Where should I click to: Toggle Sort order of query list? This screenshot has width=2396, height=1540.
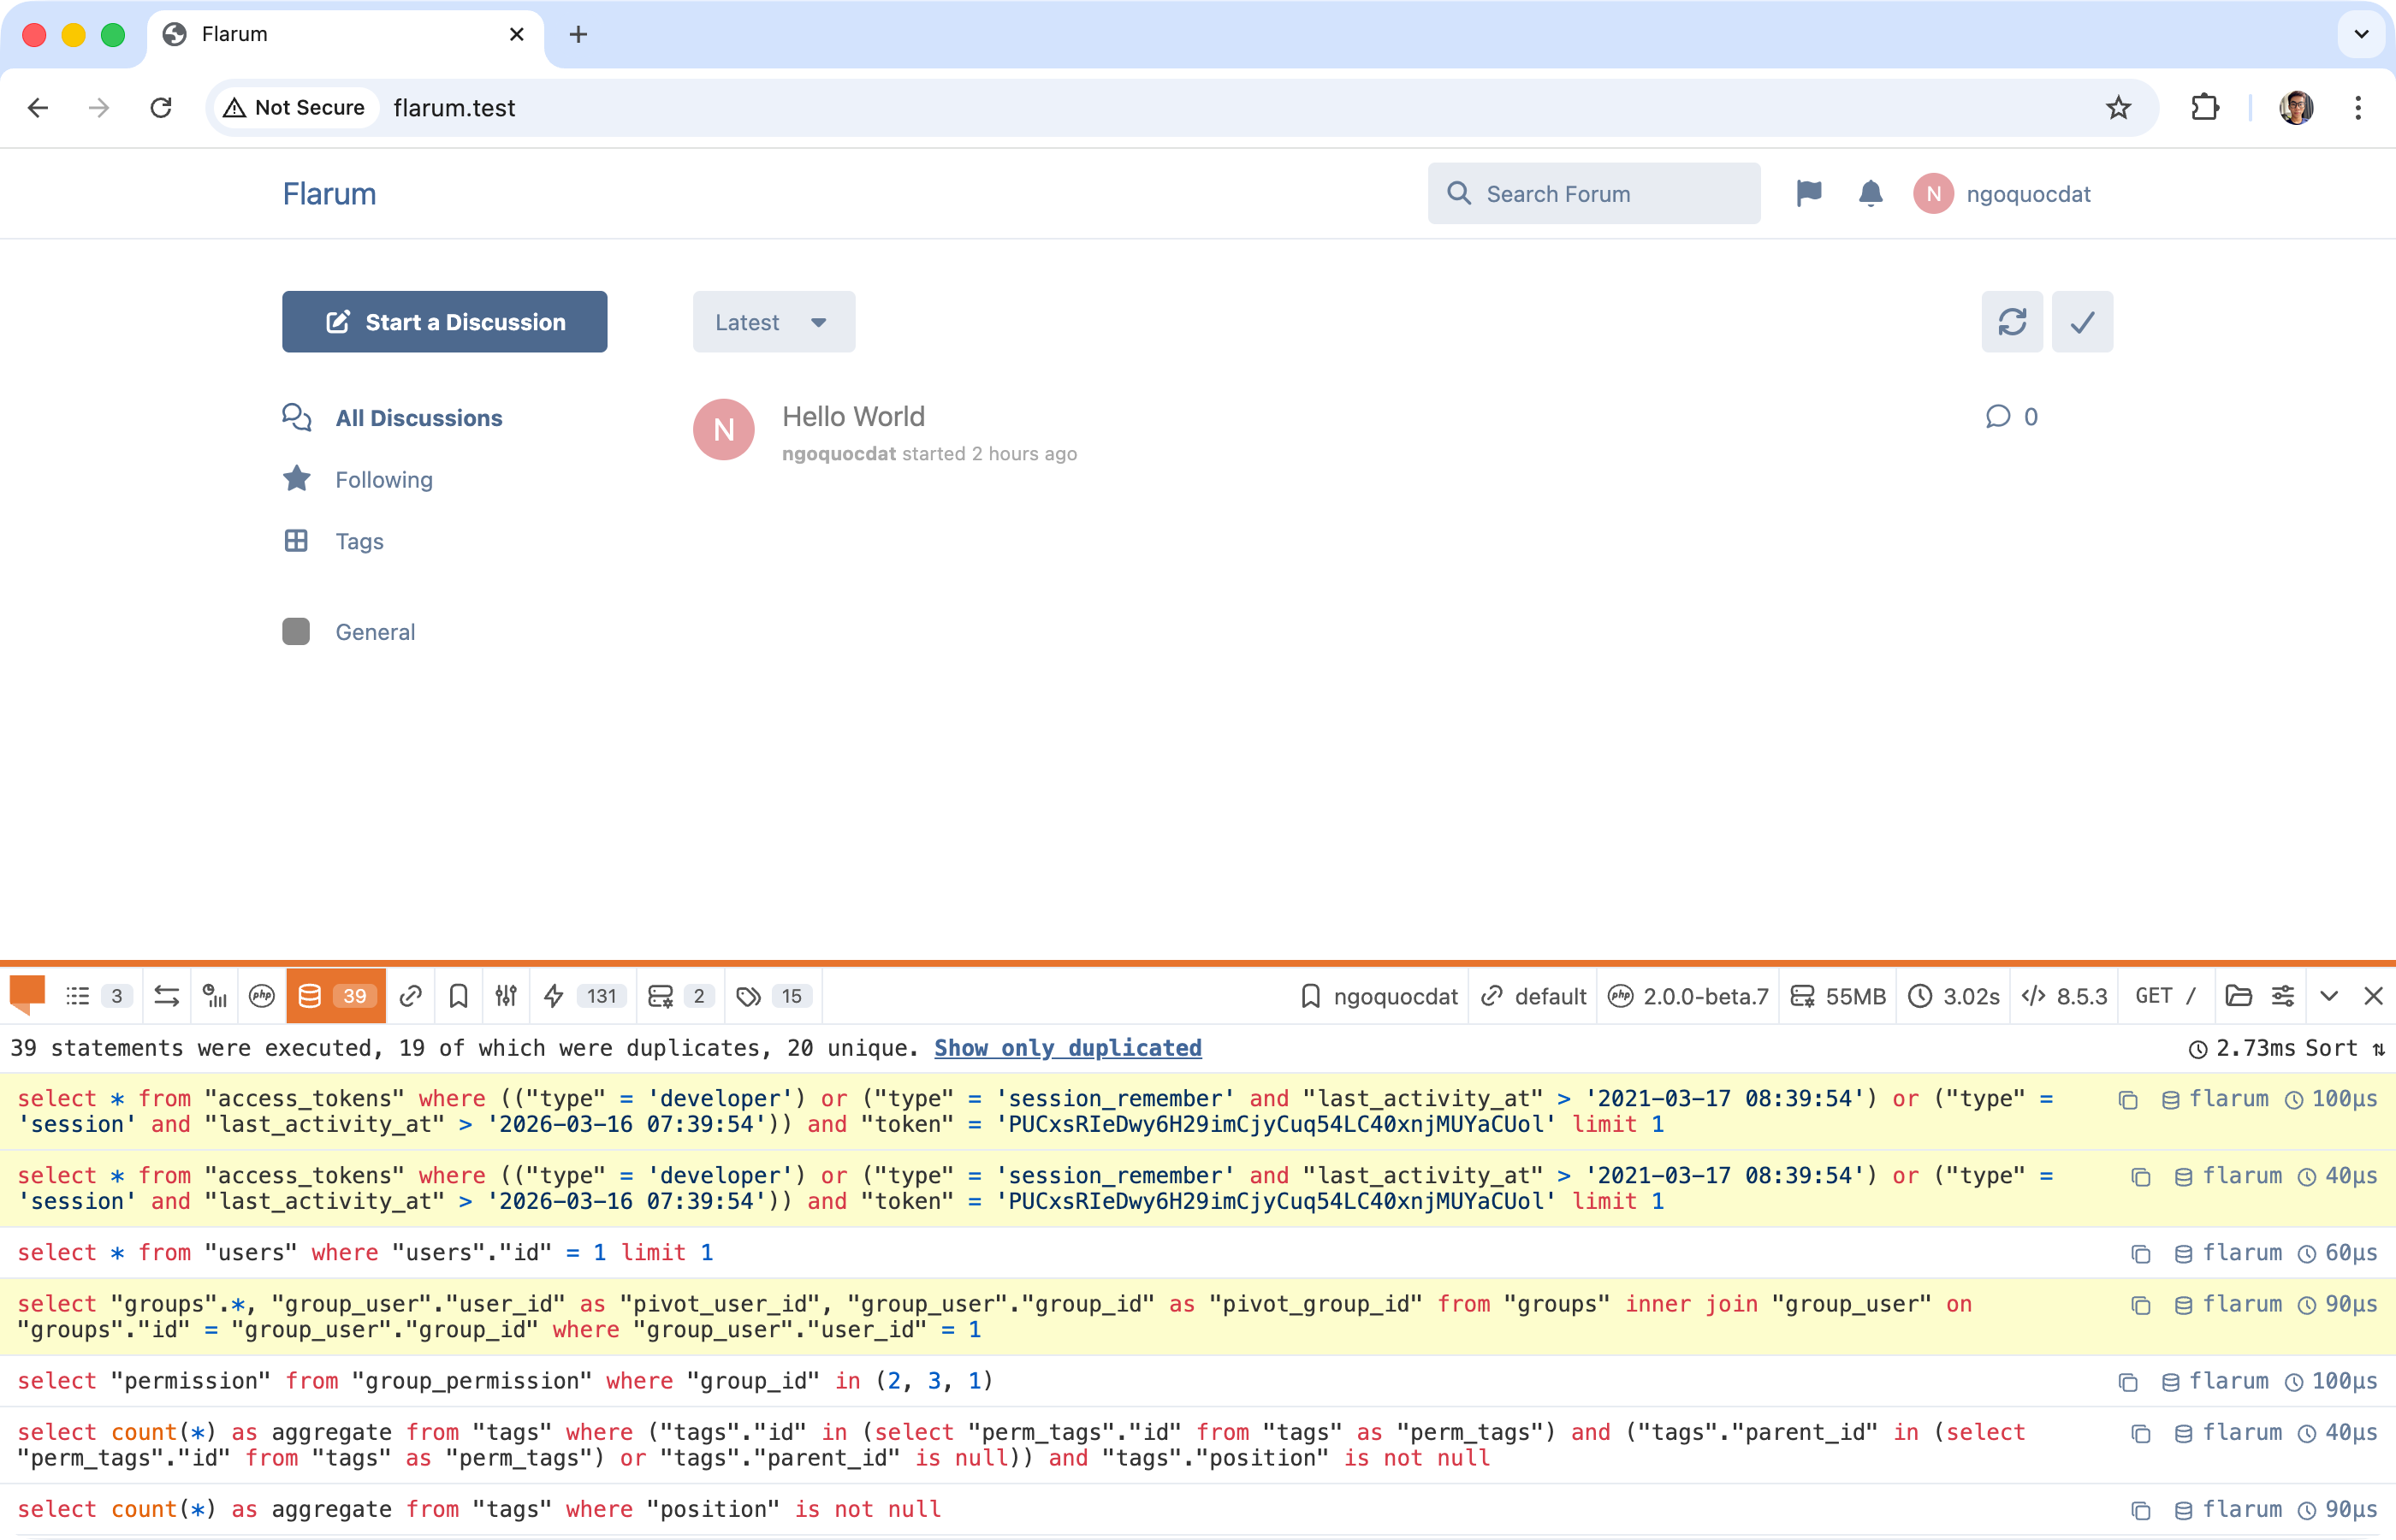click(x=2344, y=1048)
